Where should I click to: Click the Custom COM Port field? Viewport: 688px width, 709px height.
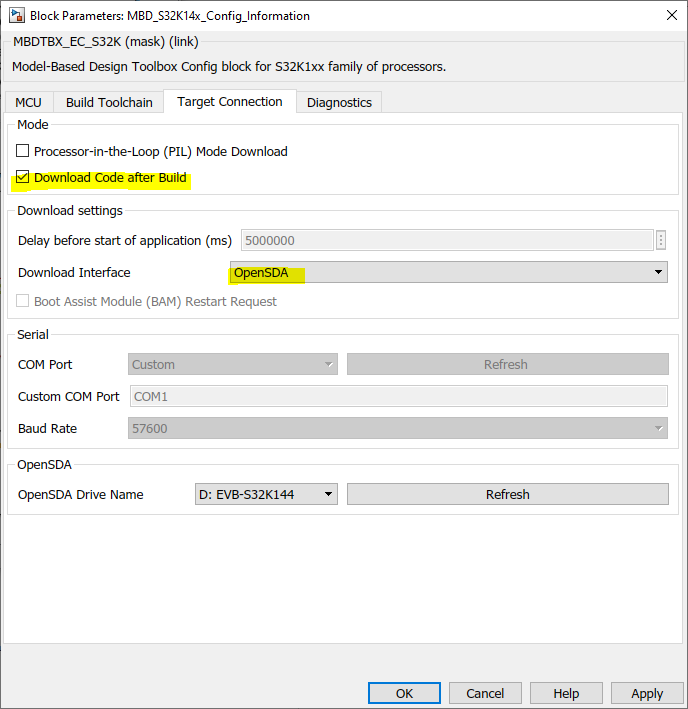(398, 396)
